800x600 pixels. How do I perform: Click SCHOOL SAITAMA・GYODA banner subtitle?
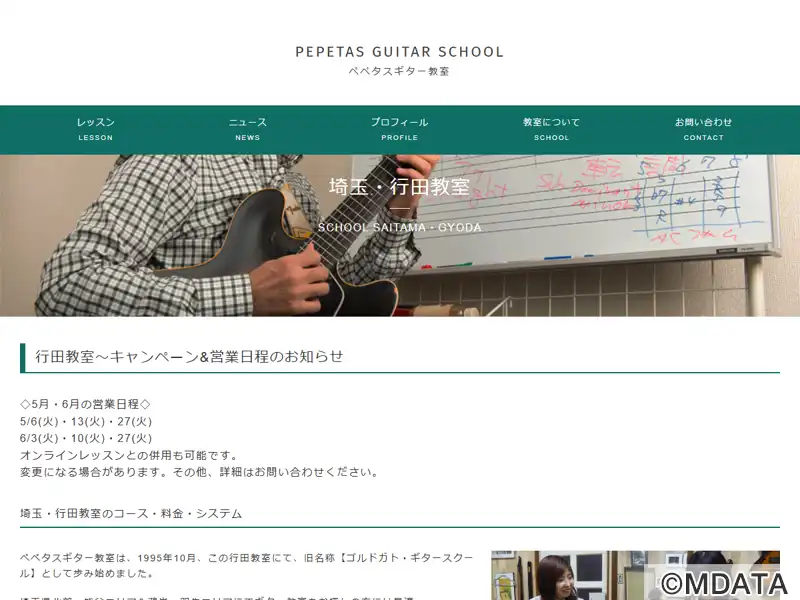(x=399, y=227)
